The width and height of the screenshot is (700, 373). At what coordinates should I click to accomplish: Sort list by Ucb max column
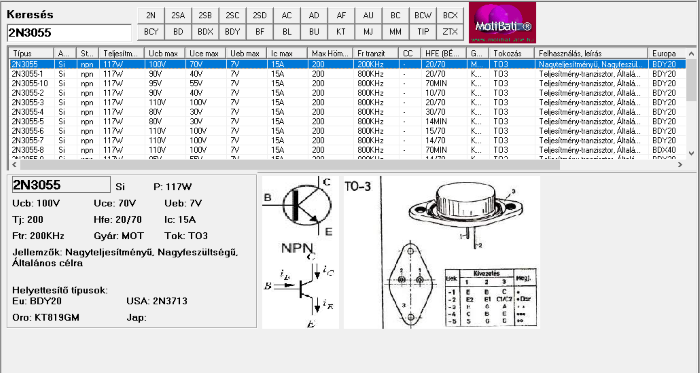pos(165,54)
